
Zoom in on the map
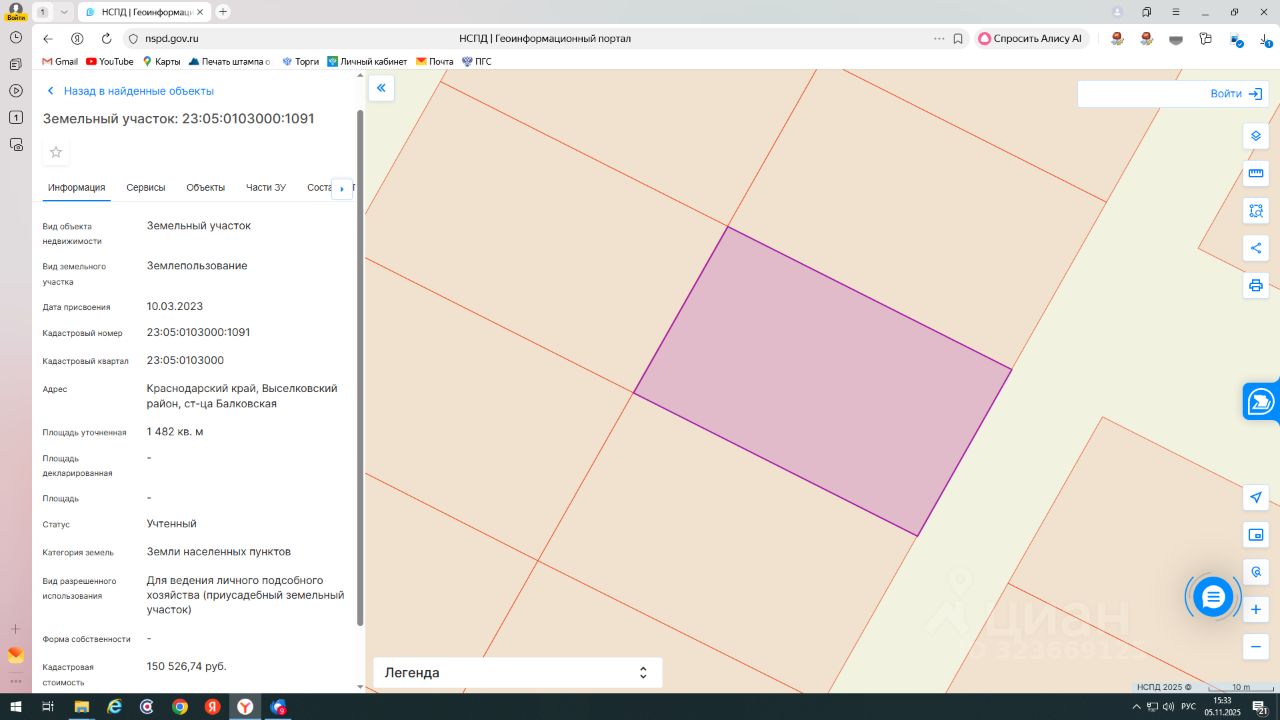[x=1256, y=609]
